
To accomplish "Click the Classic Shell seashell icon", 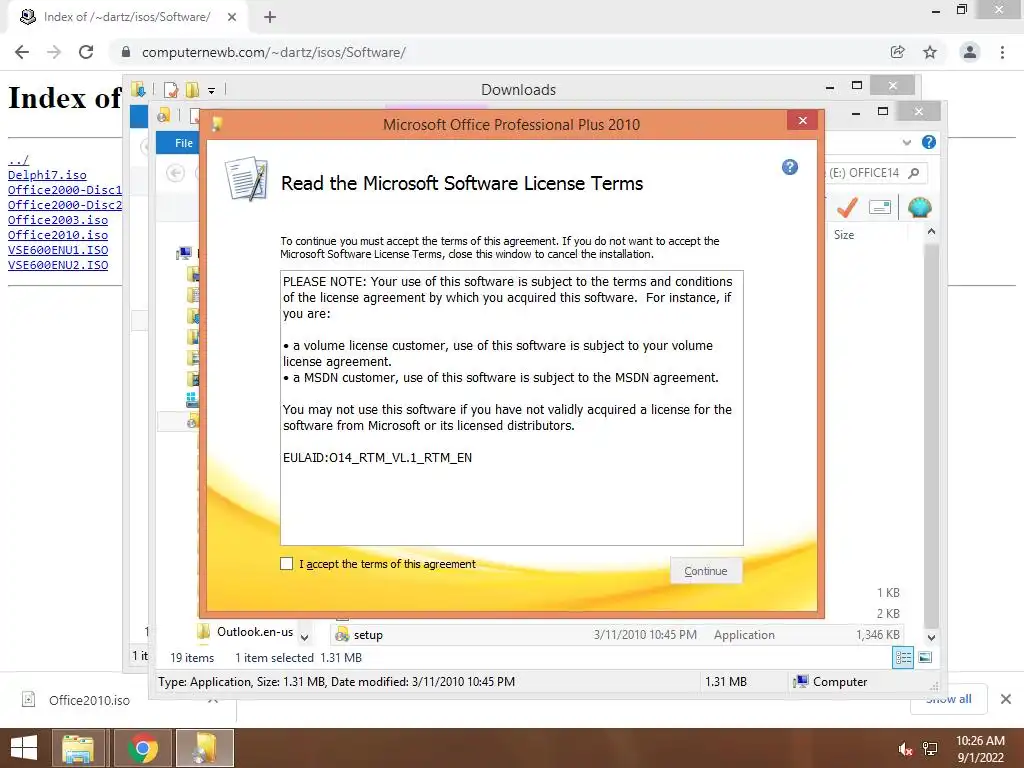I will (920, 208).
